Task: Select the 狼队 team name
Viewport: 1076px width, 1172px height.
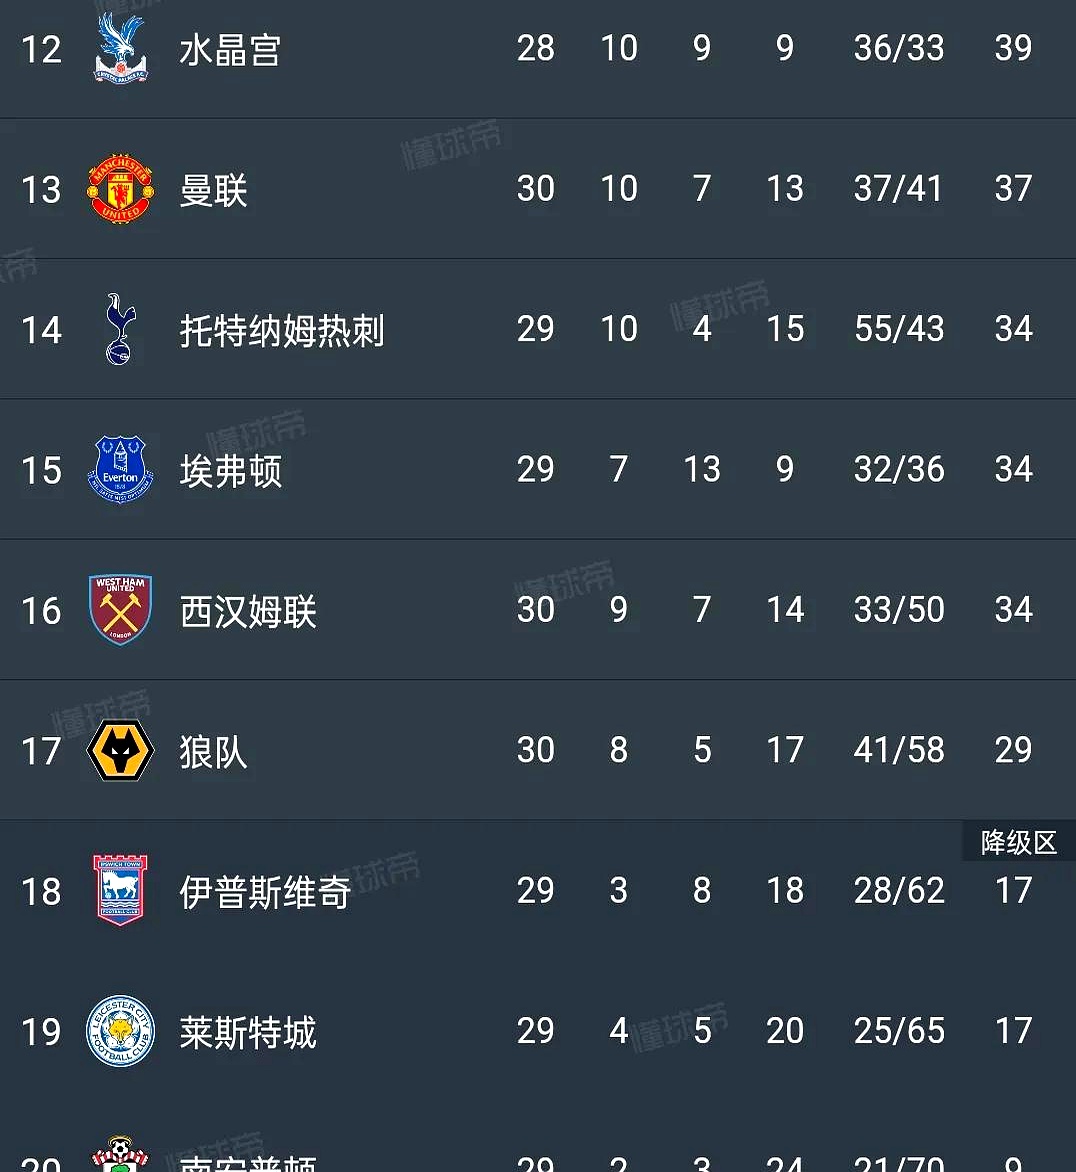Action: click(213, 752)
